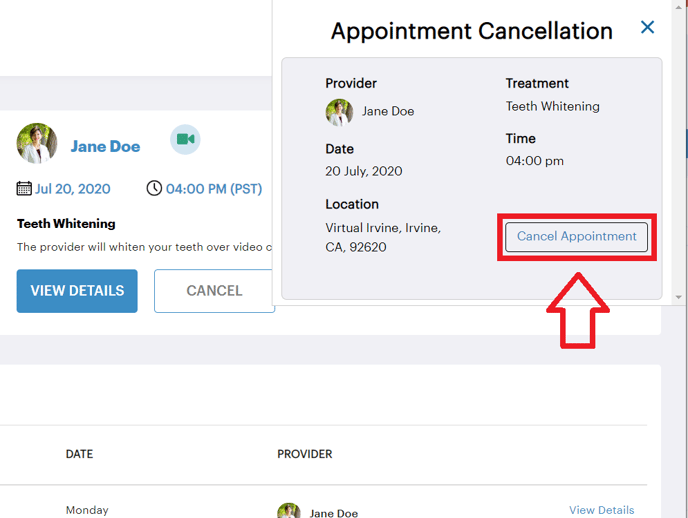Screen dimensions: 688x518
Task: Click the provider avatar in cancellation panel
Action: pos(339,112)
